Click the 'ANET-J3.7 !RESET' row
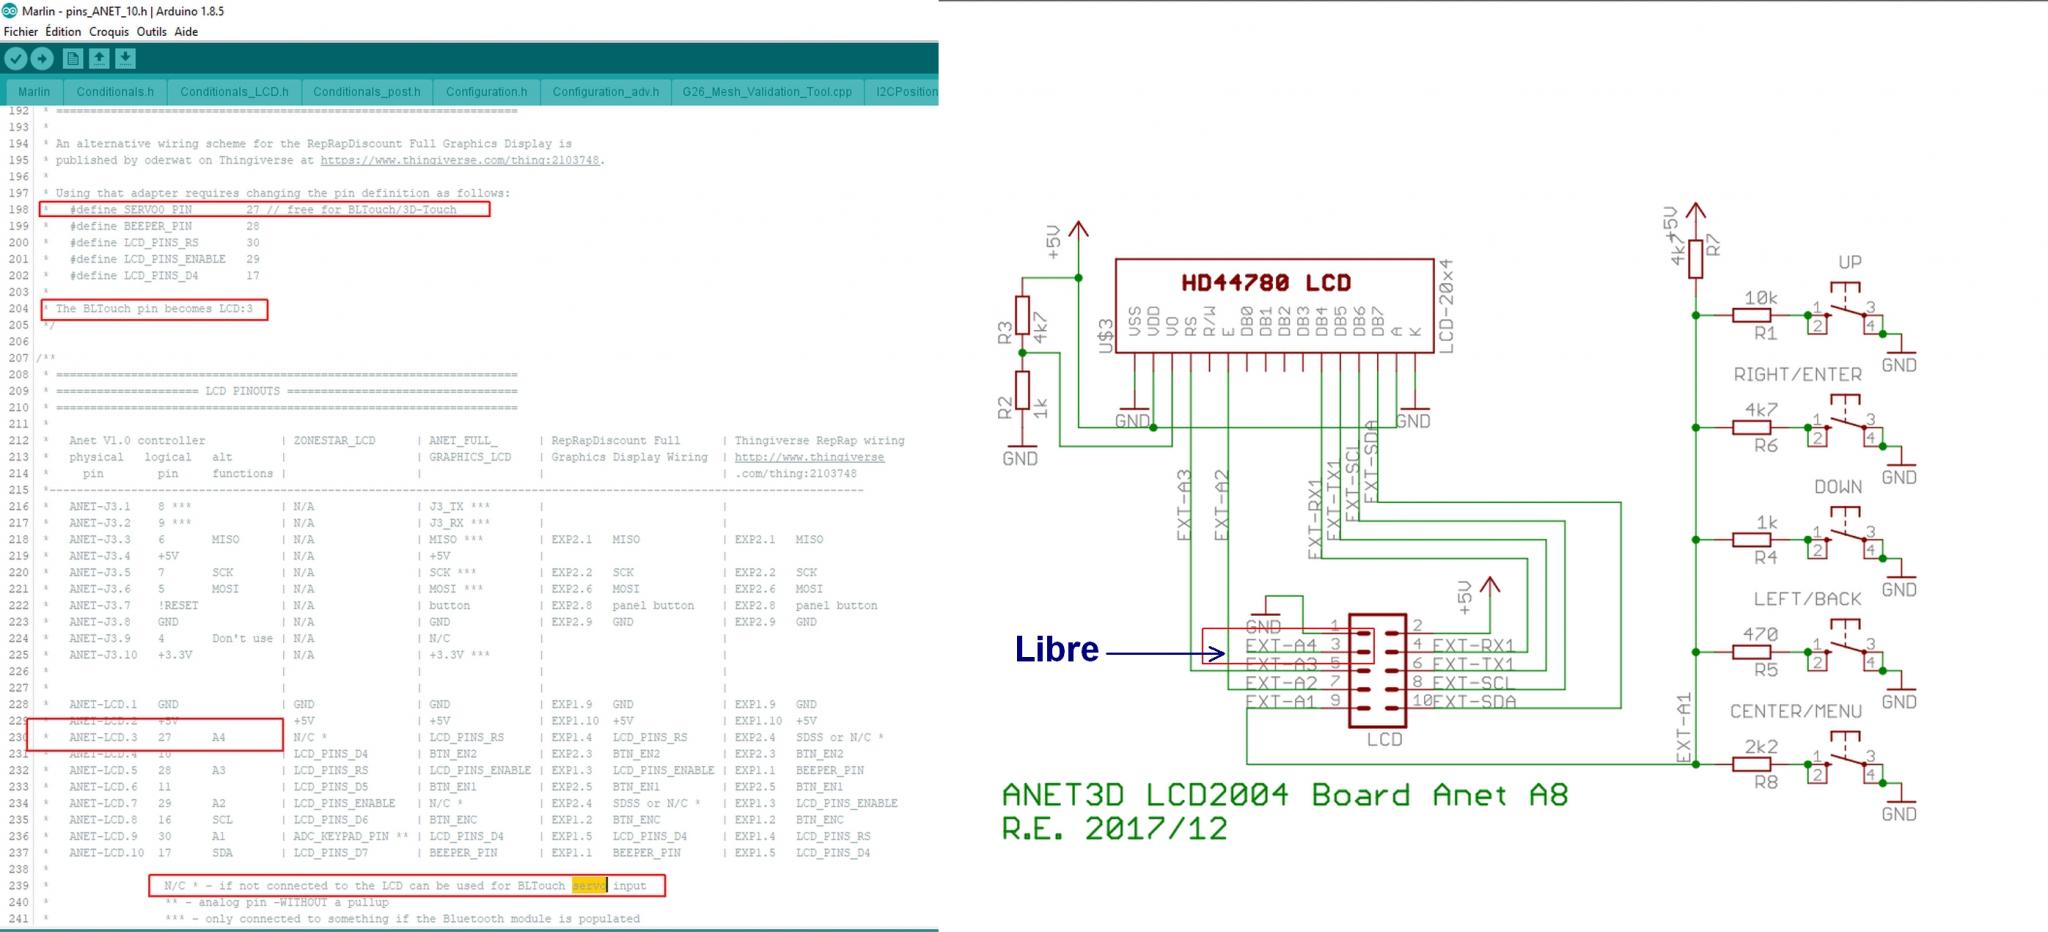 [472, 606]
